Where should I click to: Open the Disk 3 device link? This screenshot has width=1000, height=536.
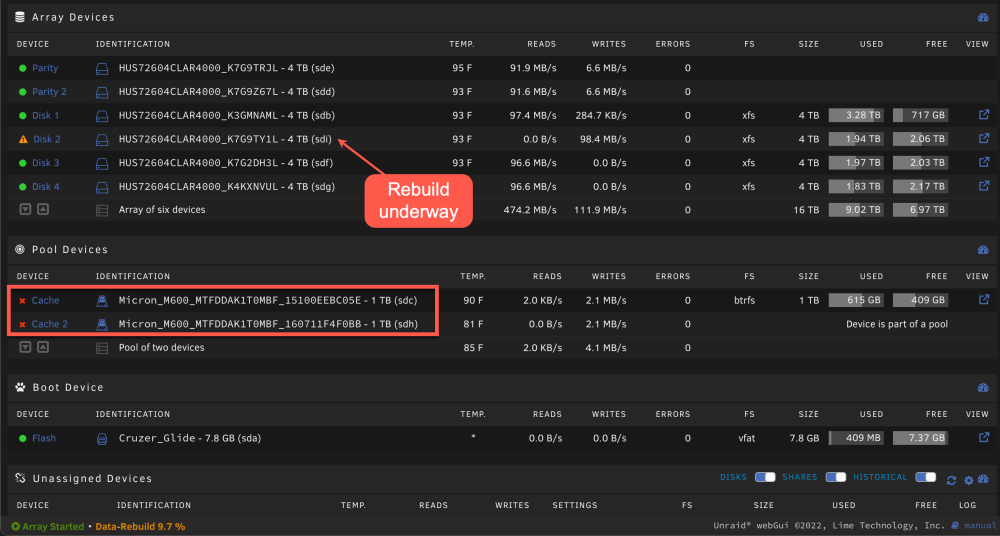coord(46,163)
